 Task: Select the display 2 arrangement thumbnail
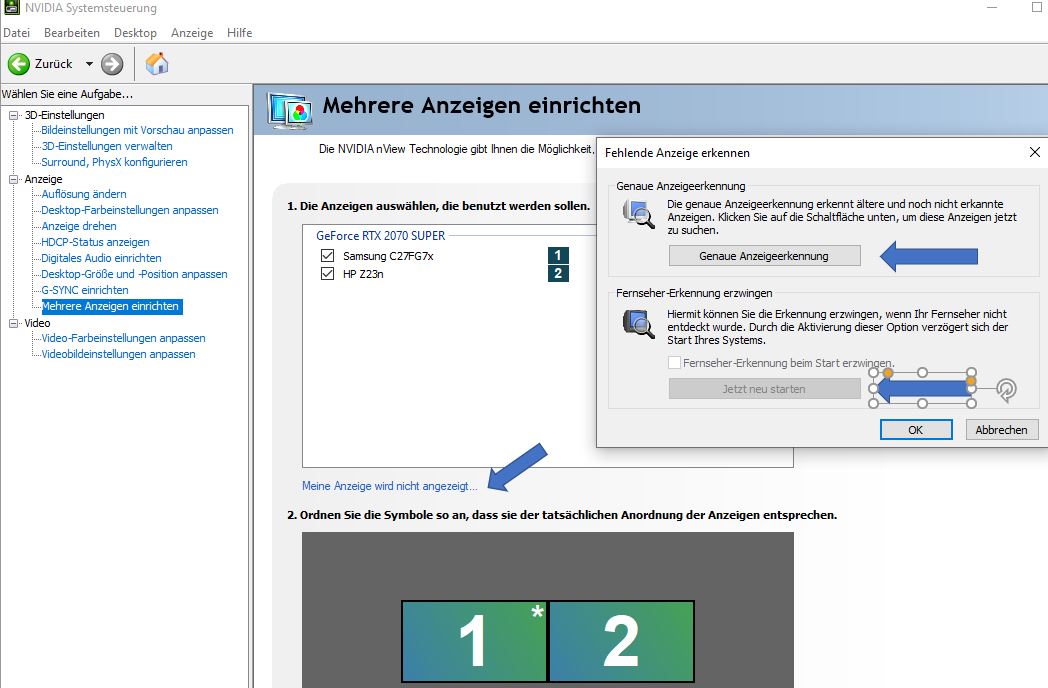pos(621,641)
